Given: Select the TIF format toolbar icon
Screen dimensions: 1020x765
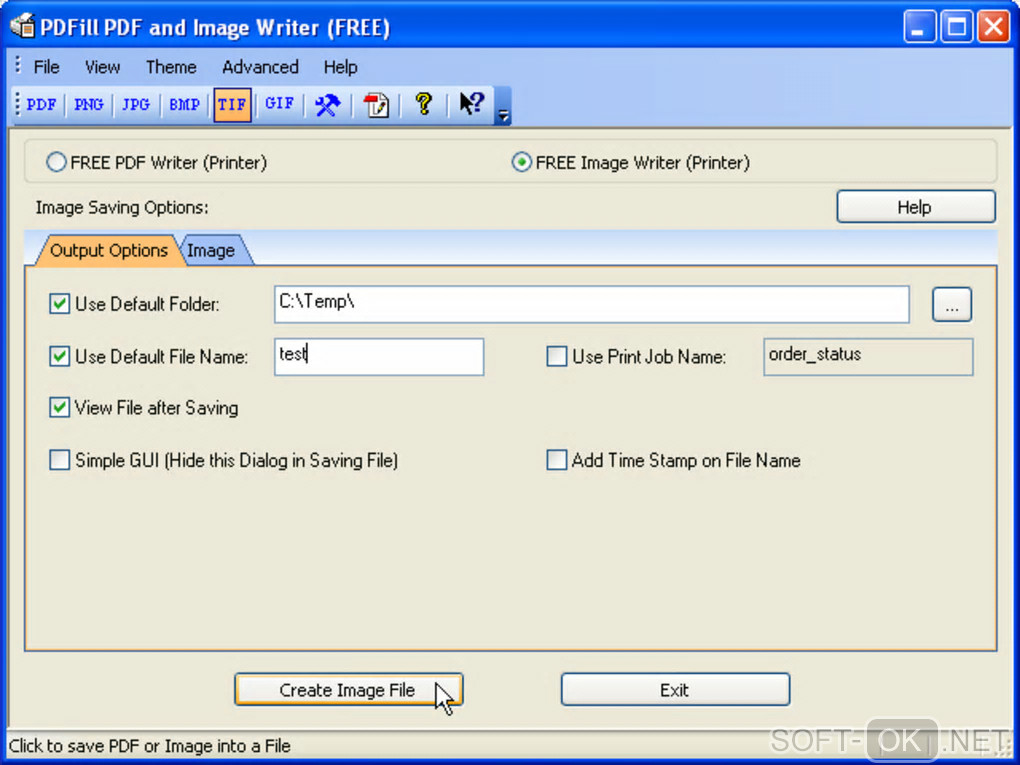Looking at the screenshot, I should pos(232,104).
